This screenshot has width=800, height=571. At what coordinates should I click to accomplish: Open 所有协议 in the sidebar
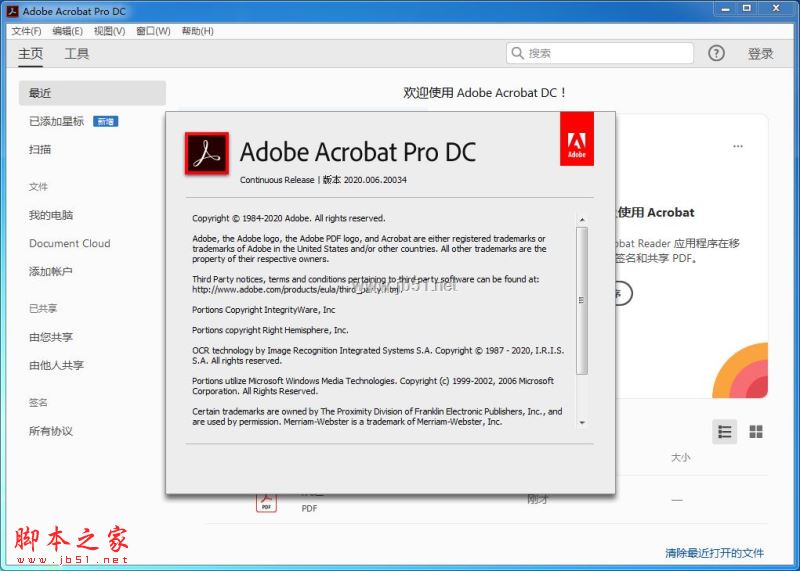pyautogui.click(x=51, y=431)
